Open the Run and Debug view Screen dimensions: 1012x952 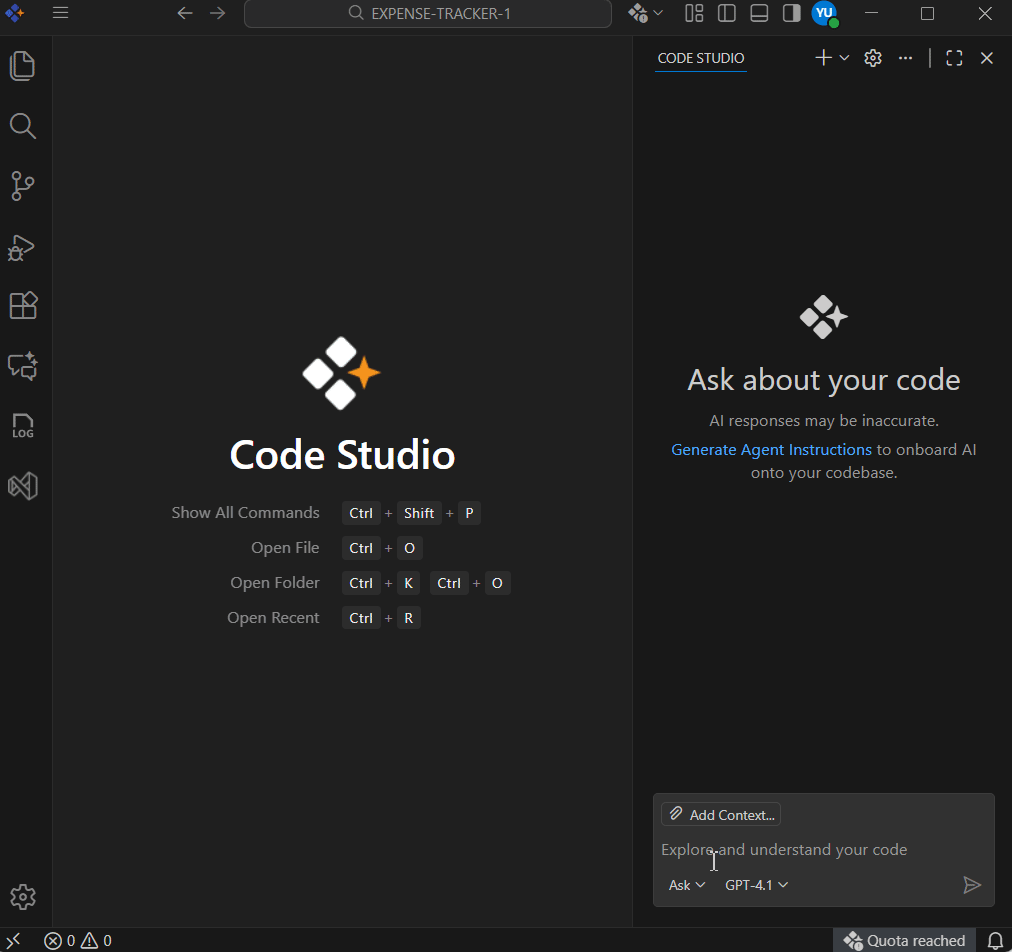coord(22,246)
